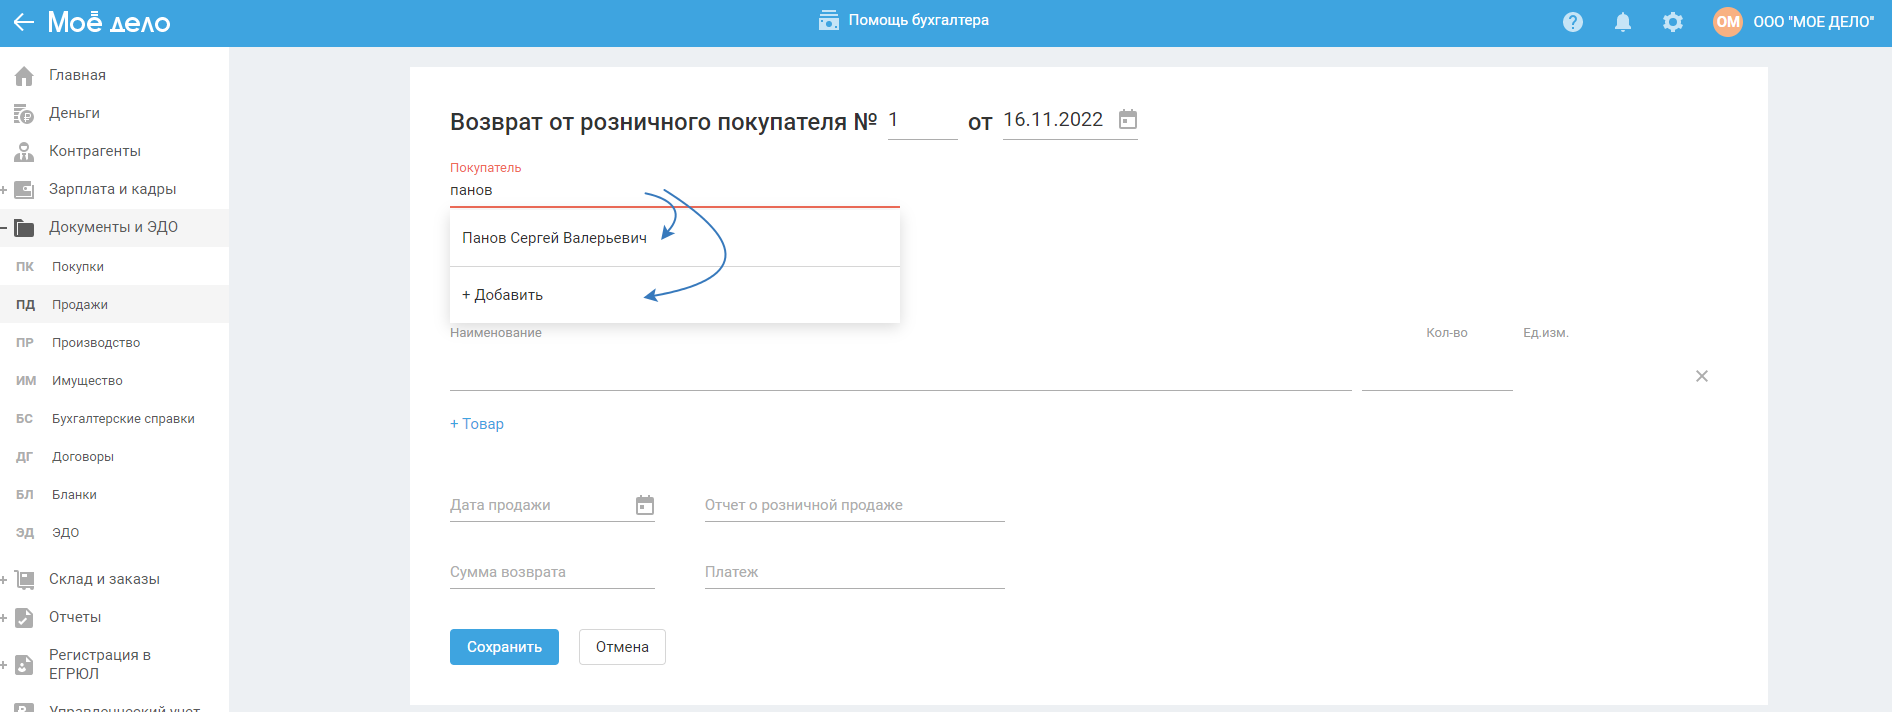The width and height of the screenshot is (1892, 712).
Task: Click the Отчеты checkmark document icon
Action: point(24,618)
